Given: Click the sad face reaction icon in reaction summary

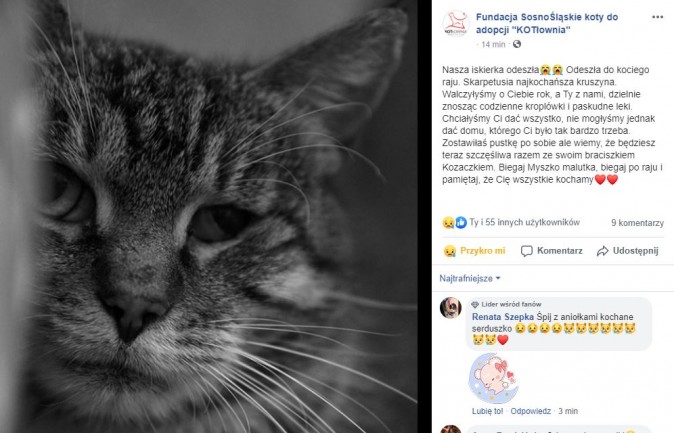Looking at the screenshot, I should 448,222.
